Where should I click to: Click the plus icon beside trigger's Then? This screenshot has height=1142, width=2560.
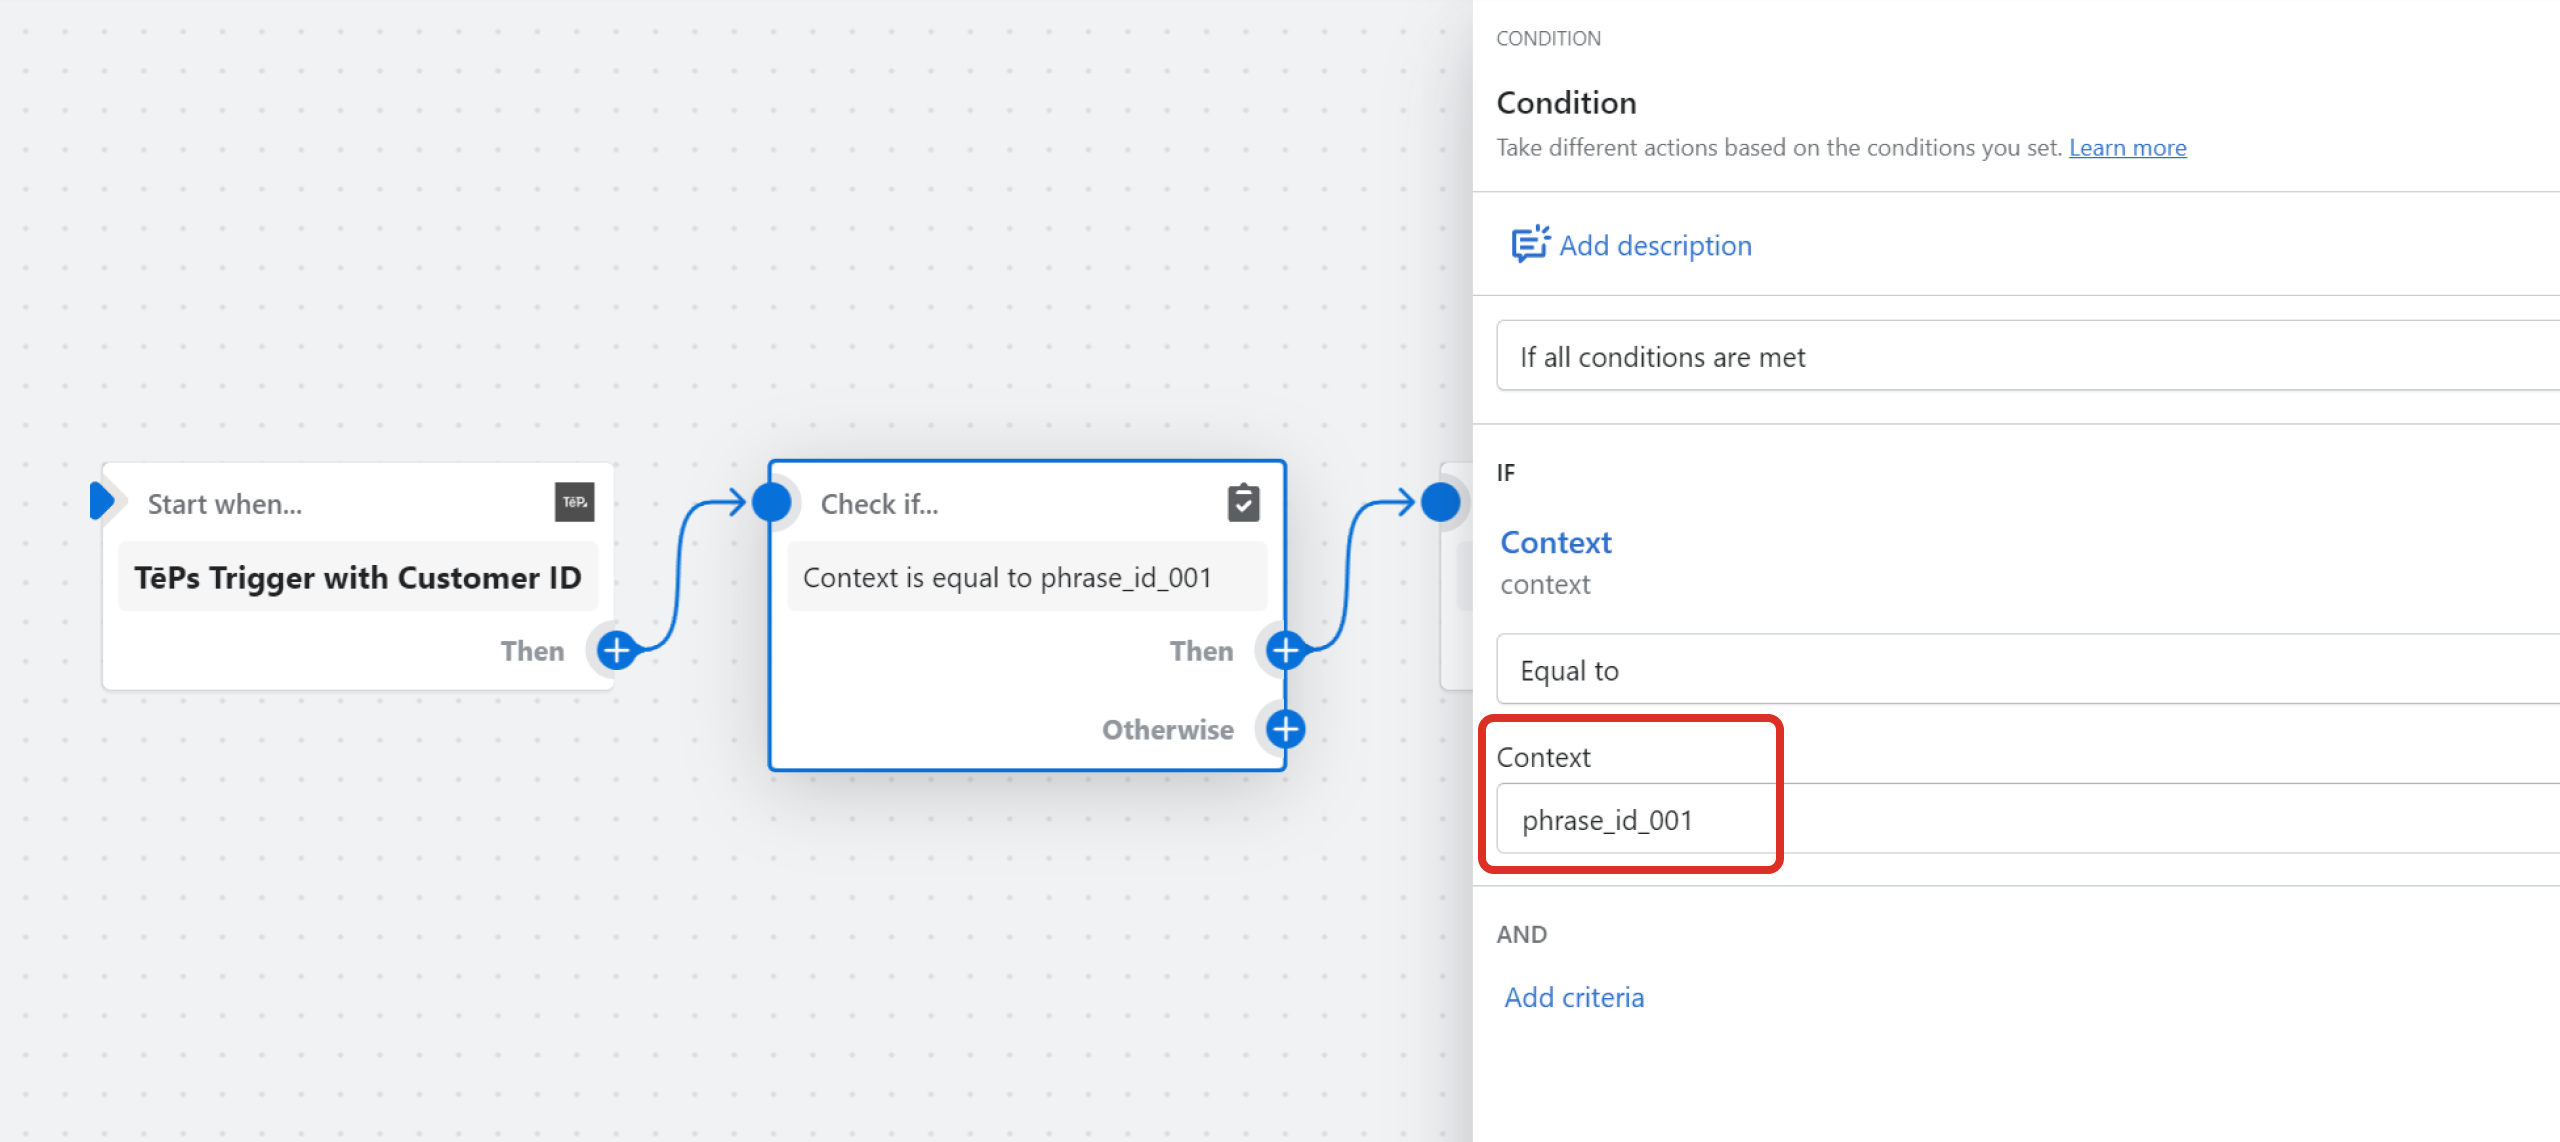click(617, 650)
